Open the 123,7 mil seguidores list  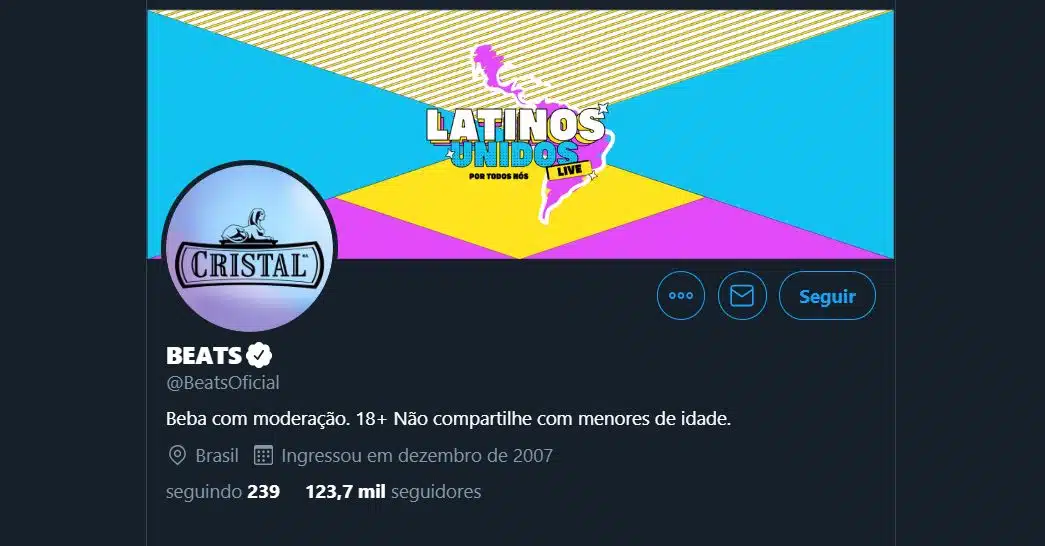coord(393,491)
